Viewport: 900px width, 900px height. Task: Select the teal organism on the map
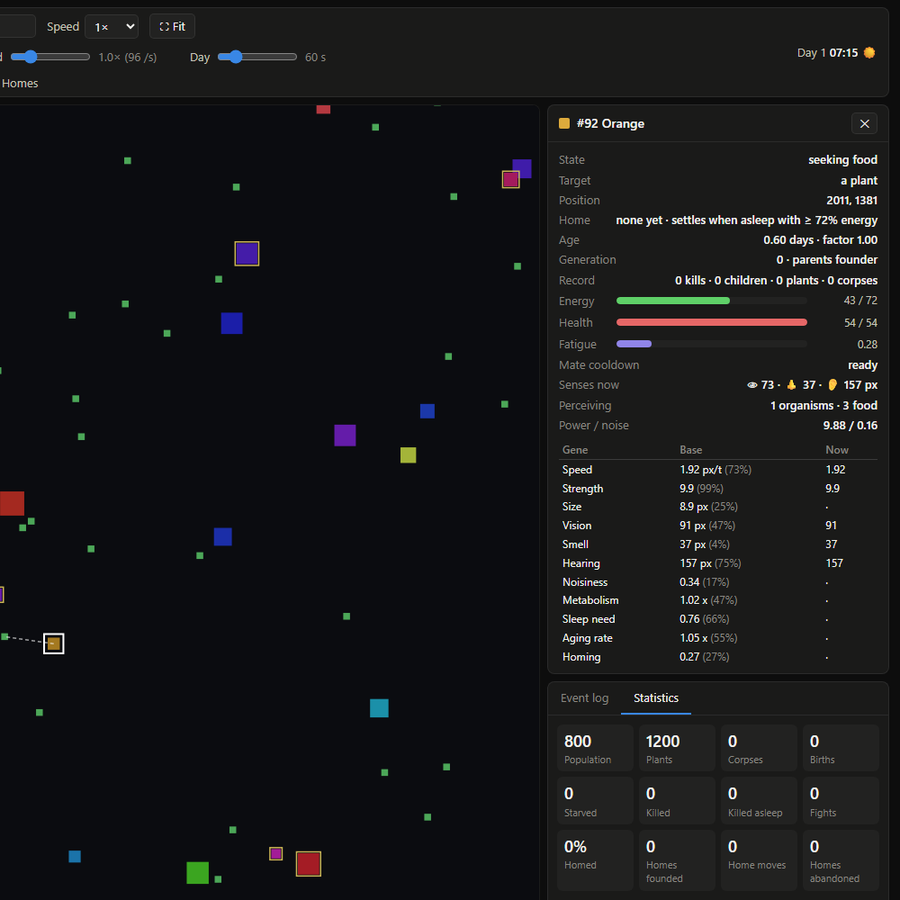[x=379, y=708]
